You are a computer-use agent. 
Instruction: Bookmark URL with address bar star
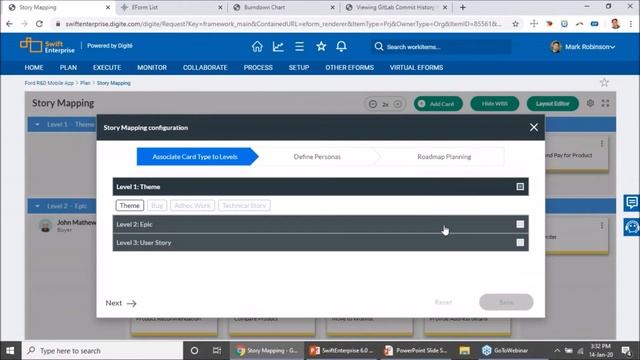pos(516,24)
